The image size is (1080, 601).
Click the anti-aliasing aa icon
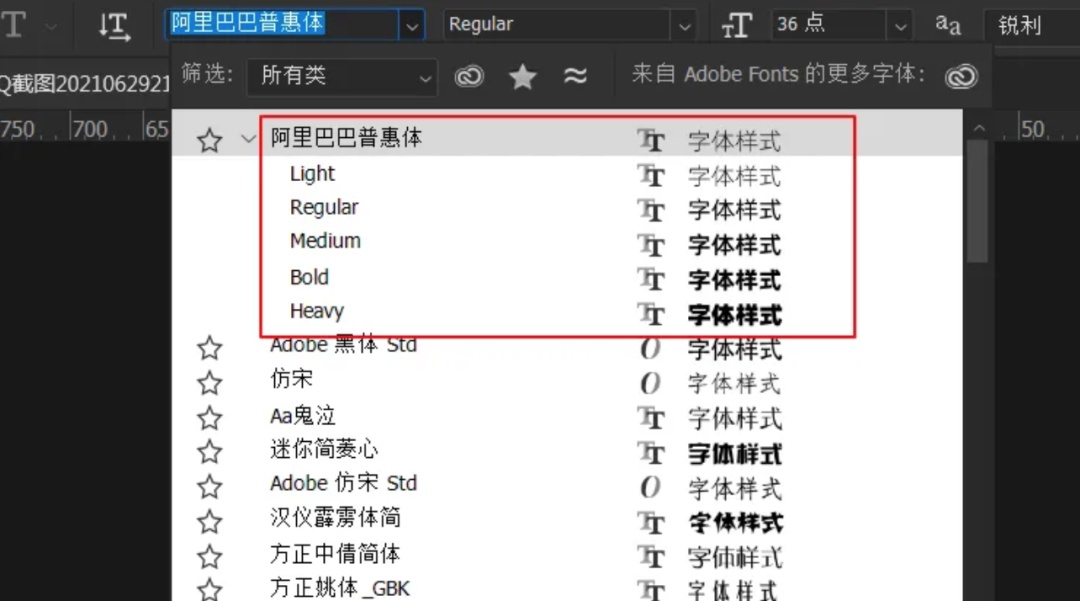(947, 25)
